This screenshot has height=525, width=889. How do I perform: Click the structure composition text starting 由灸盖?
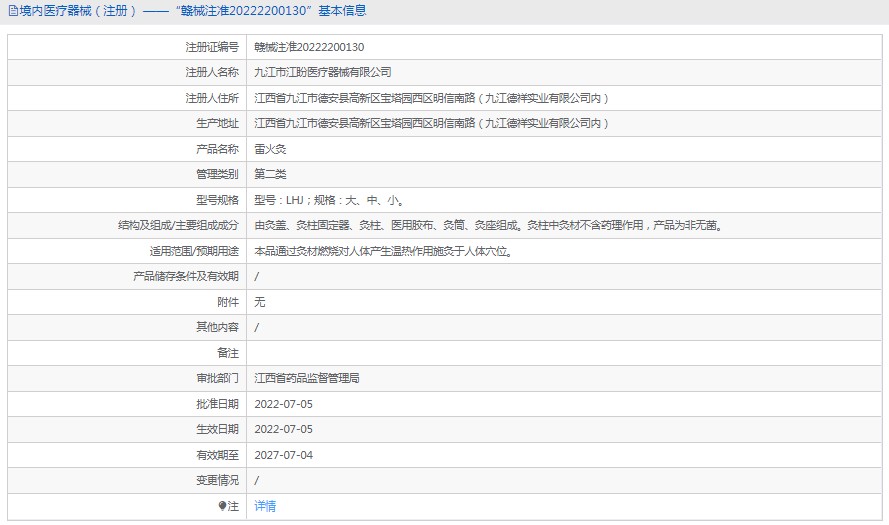point(489,226)
